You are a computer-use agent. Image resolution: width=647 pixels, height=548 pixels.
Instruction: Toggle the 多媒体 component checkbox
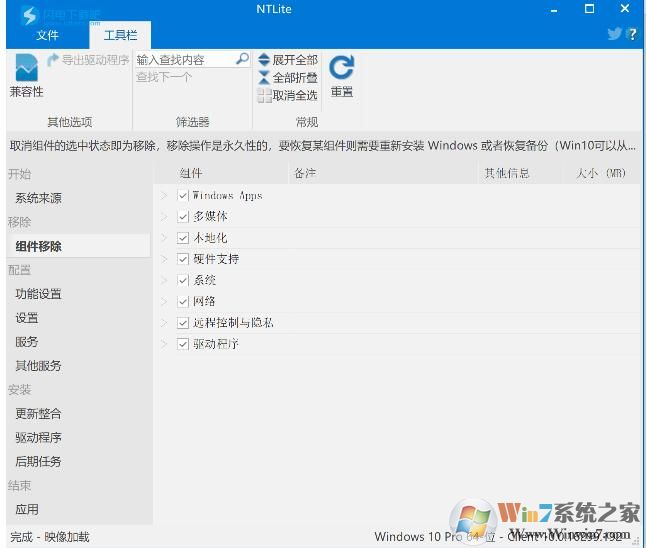[183, 217]
